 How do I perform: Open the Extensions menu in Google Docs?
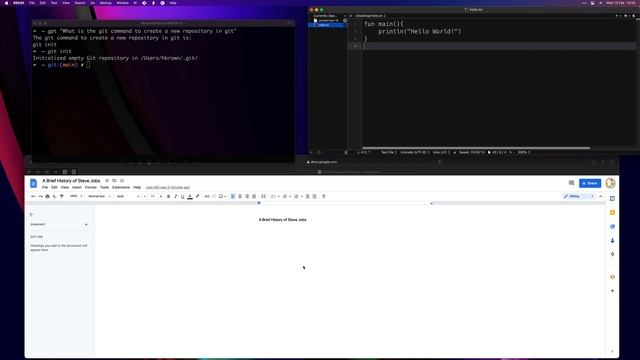[x=121, y=187]
